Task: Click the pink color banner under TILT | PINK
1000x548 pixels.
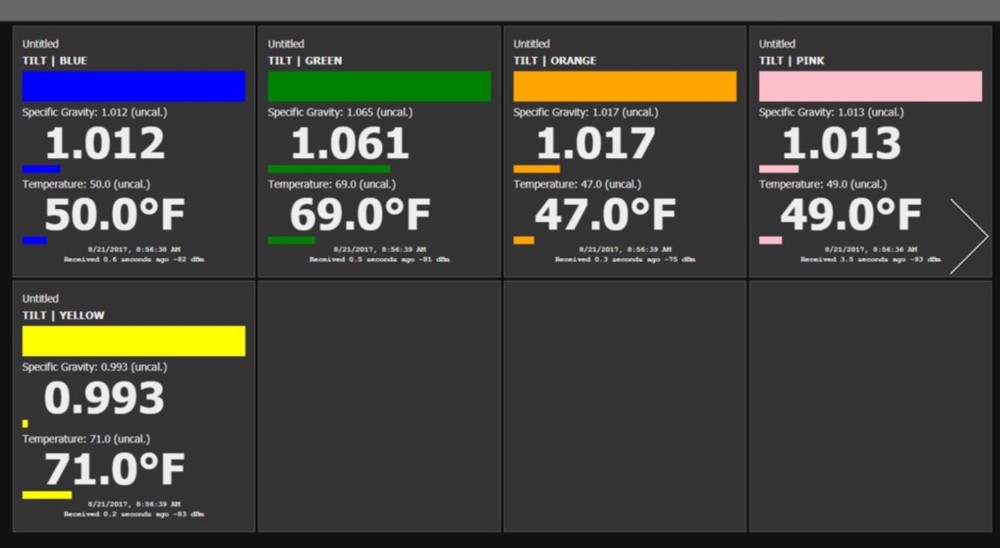Action: click(870, 86)
